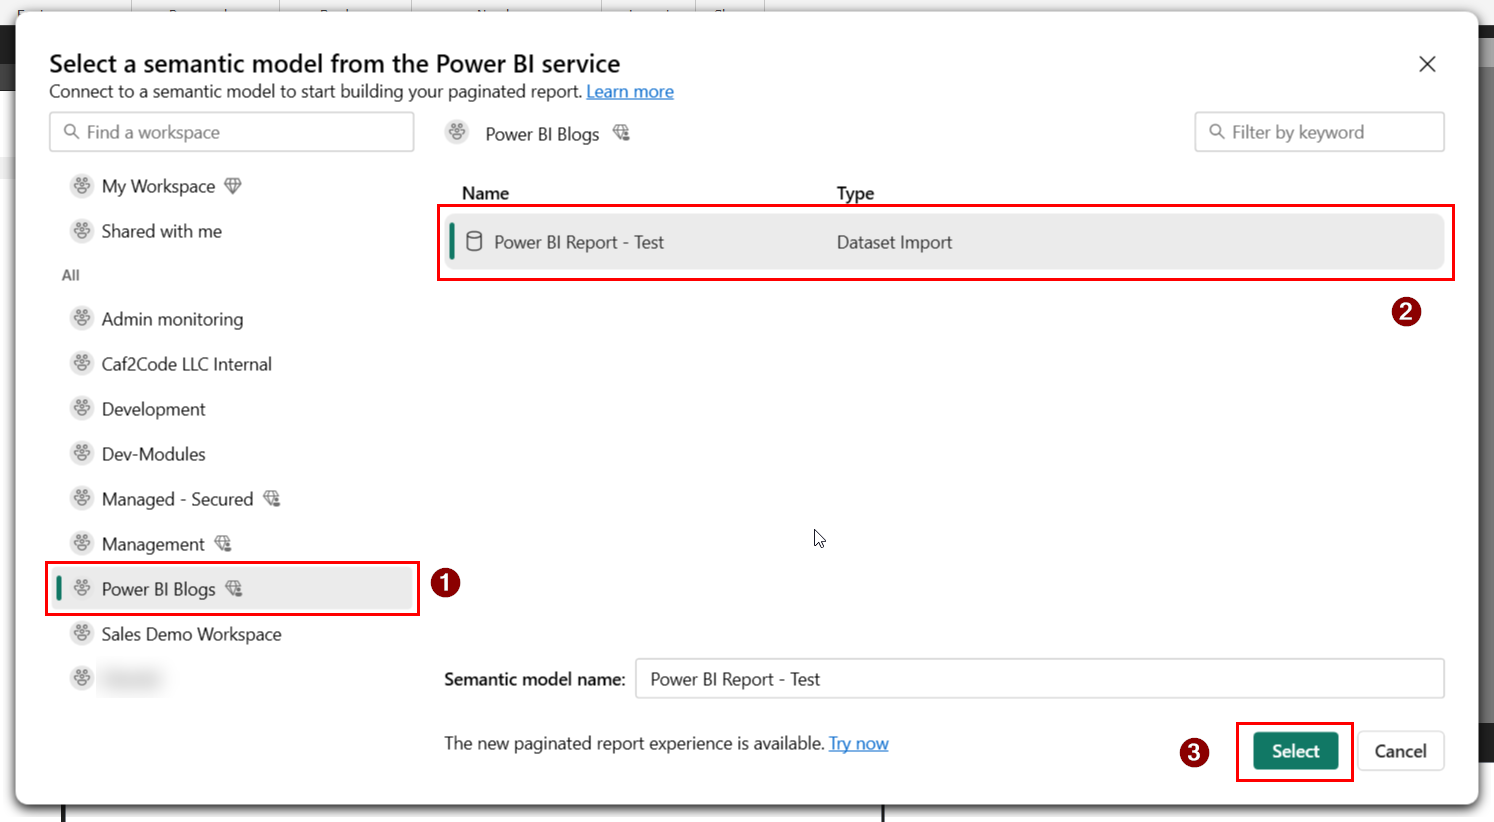
Task: Click the premium icon next to Managed - Secured
Action: [x=271, y=498]
